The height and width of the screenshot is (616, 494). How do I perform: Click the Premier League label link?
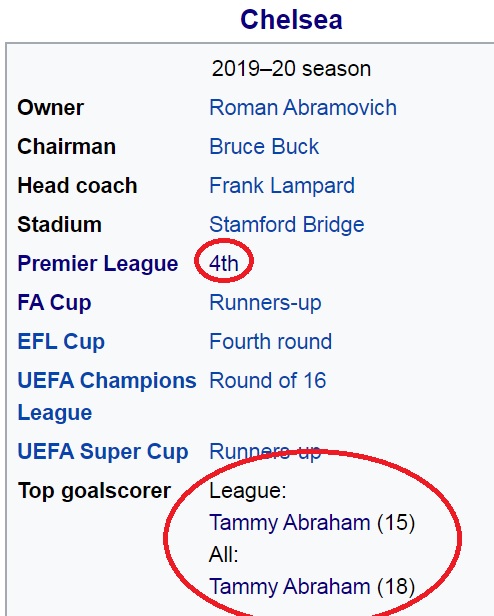97,263
